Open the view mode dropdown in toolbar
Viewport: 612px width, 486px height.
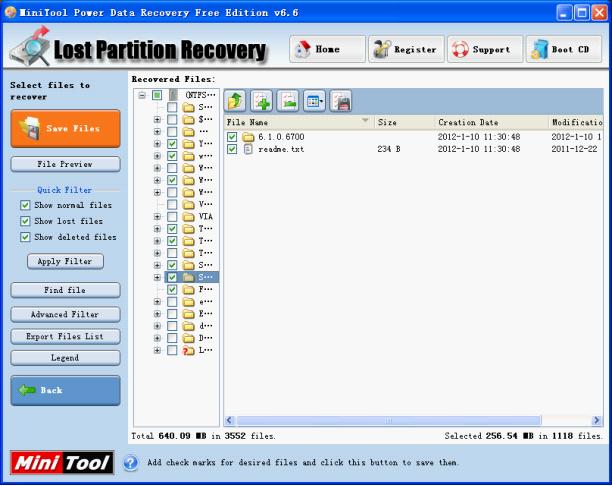(x=315, y=101)
